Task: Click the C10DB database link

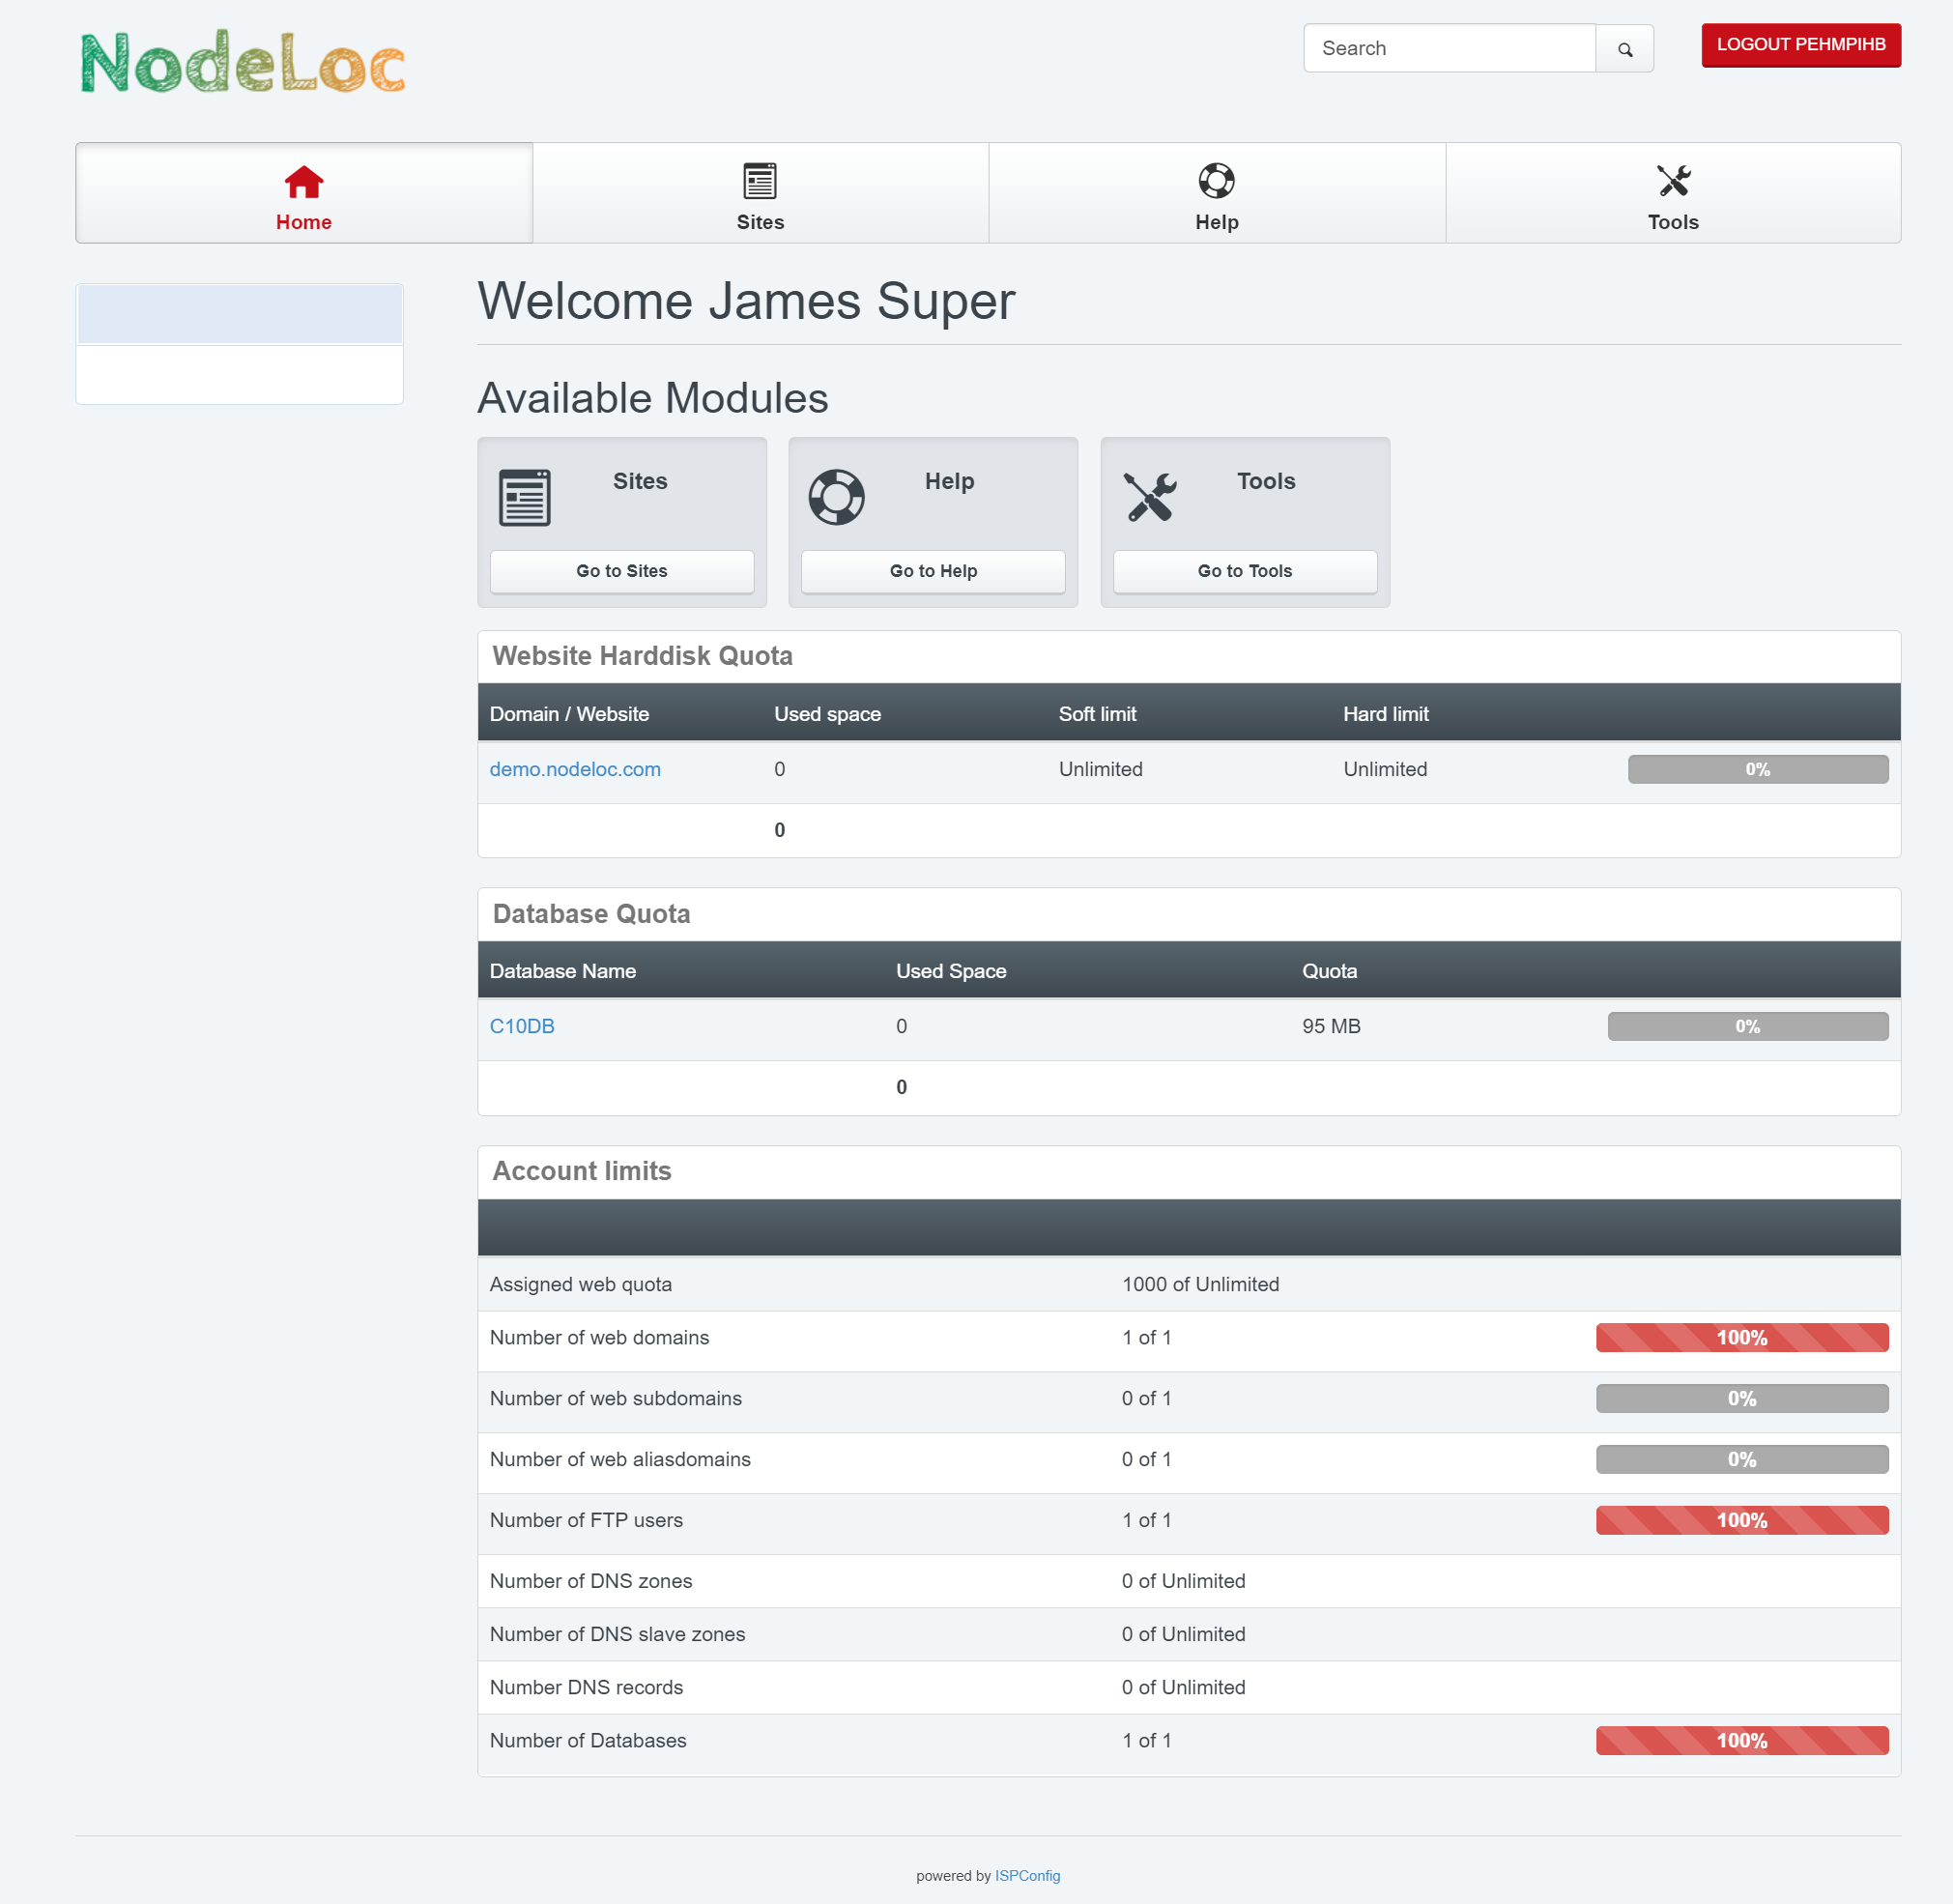Action: 522,1025
